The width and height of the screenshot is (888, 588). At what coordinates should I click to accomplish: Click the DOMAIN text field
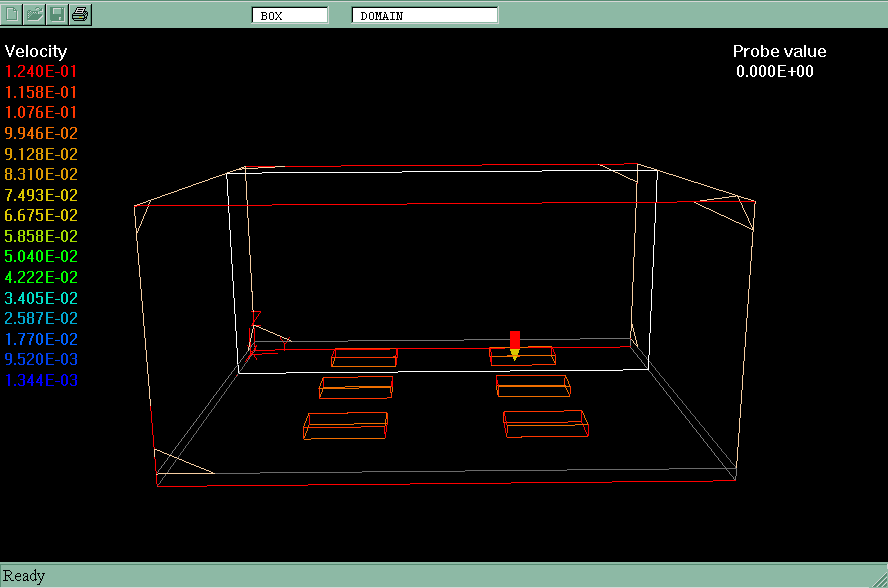point(424,15)
